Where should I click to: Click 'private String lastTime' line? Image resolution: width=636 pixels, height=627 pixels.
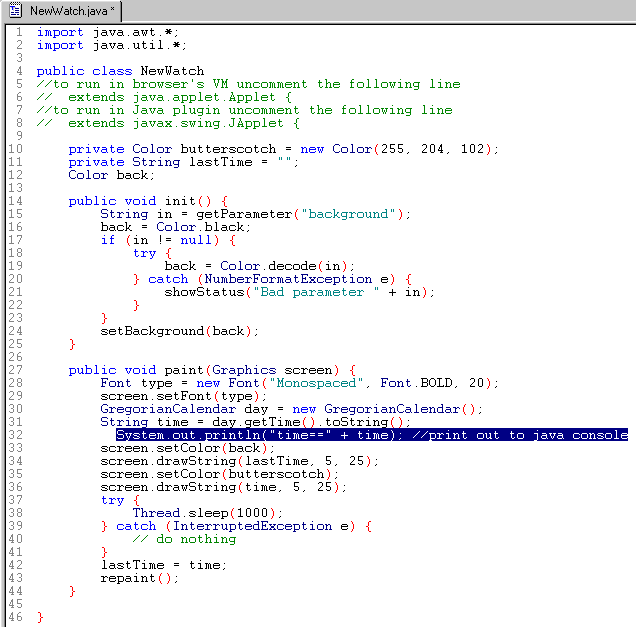click(183, 162)
